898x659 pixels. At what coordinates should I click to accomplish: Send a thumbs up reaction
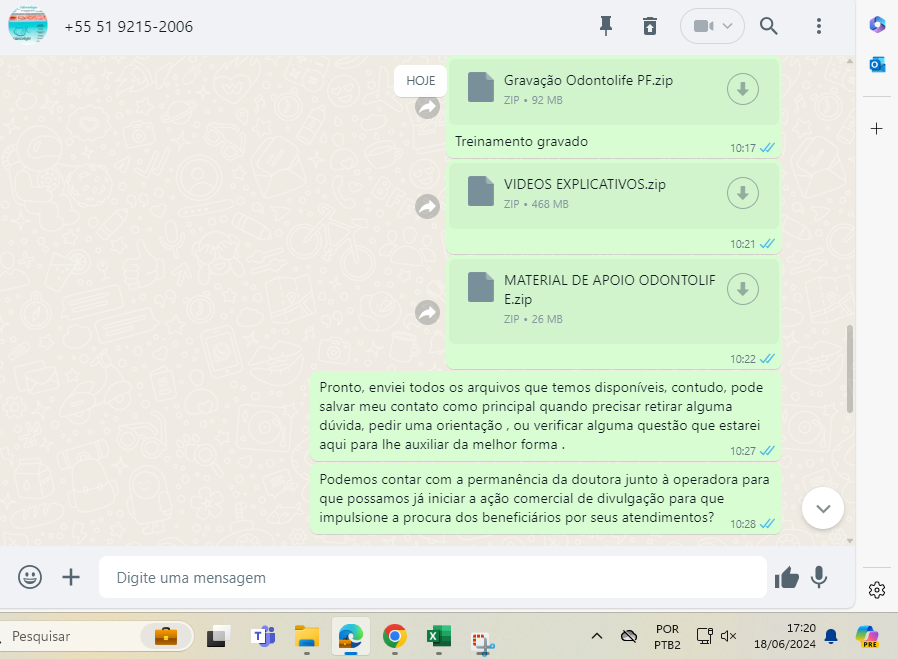[787, 577]
